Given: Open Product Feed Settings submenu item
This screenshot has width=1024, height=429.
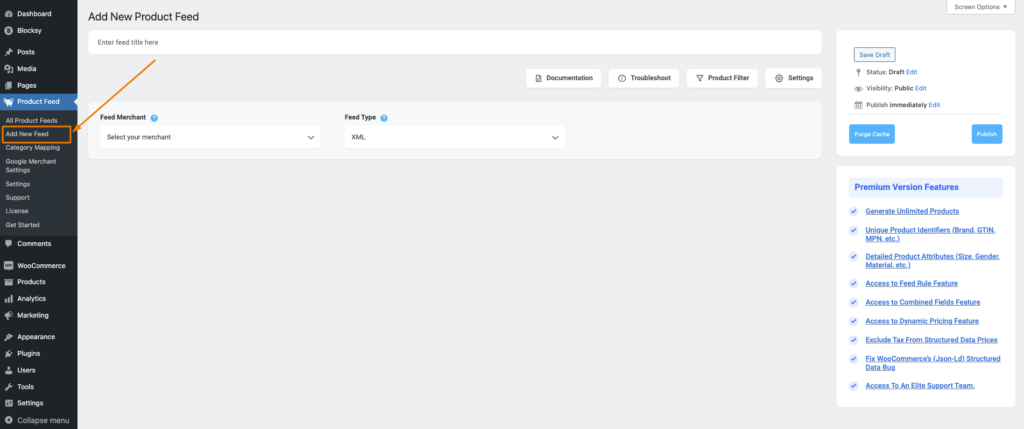Looking at the screenshot, I should click(x=18, y=184).
